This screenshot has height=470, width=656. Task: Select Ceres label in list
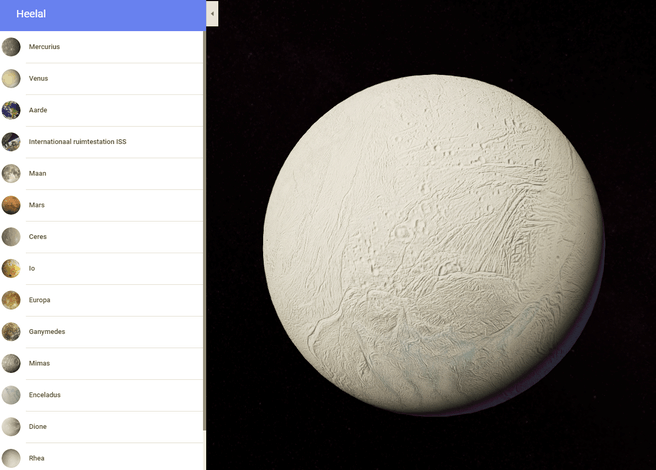(38, 237)
